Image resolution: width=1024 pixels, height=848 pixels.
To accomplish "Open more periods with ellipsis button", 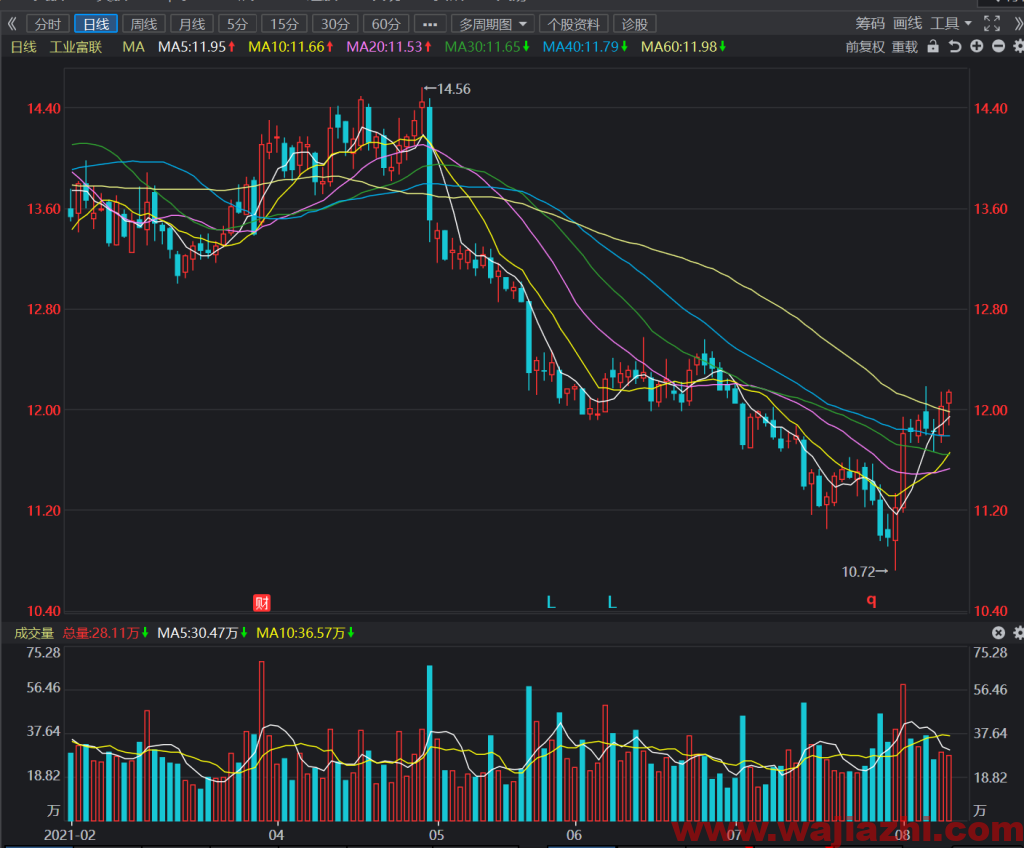I will pos(430,24).
